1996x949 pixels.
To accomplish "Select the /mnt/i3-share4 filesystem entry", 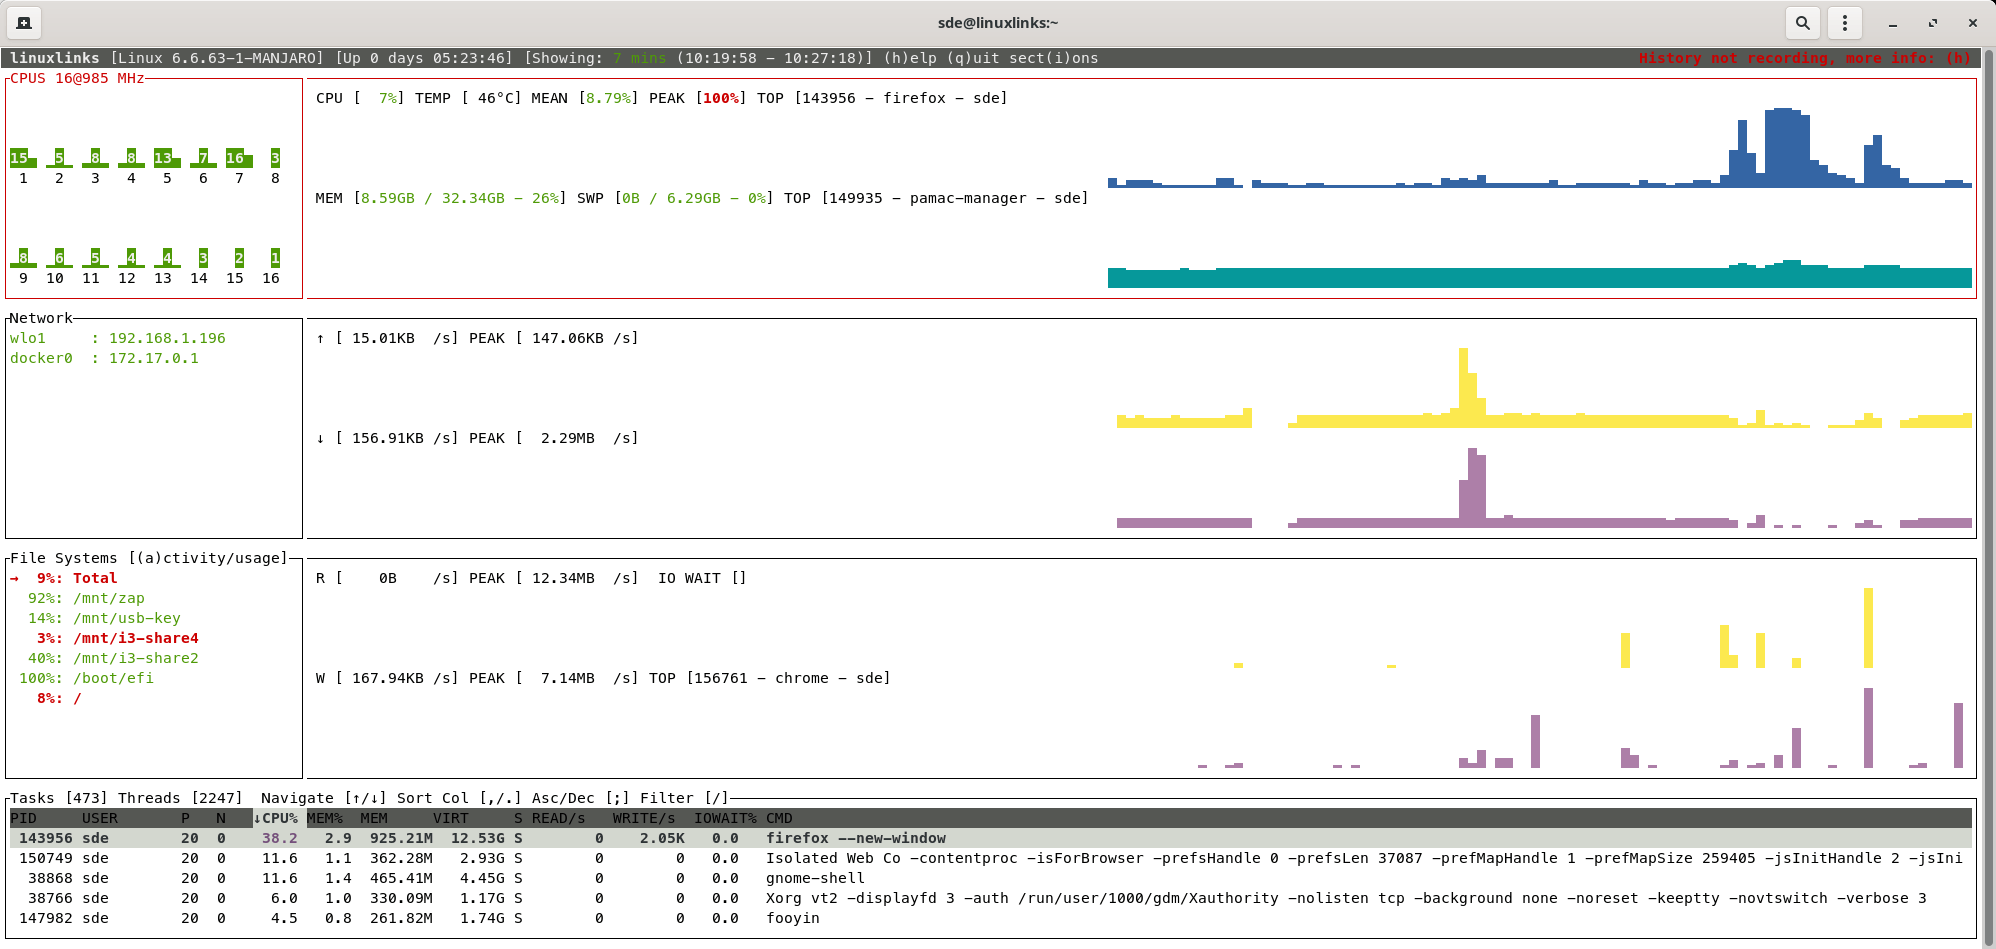I will tap(117, 638).
